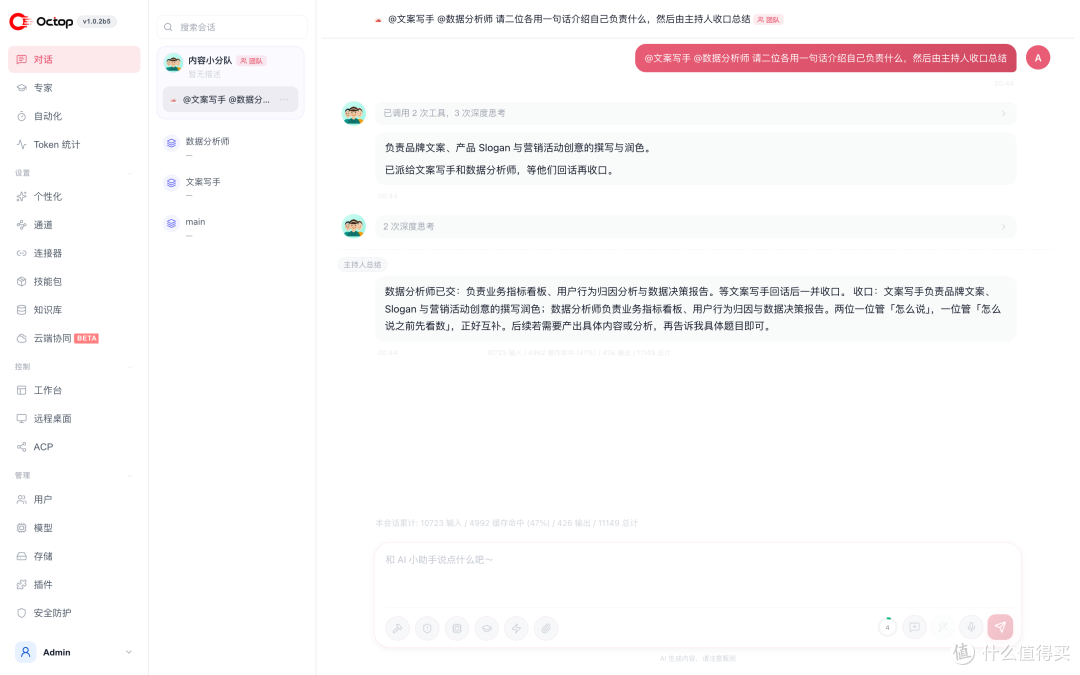1080x675 pixels.
Task: Click the 连接器 connector icon
Action: tap(21, 253)
